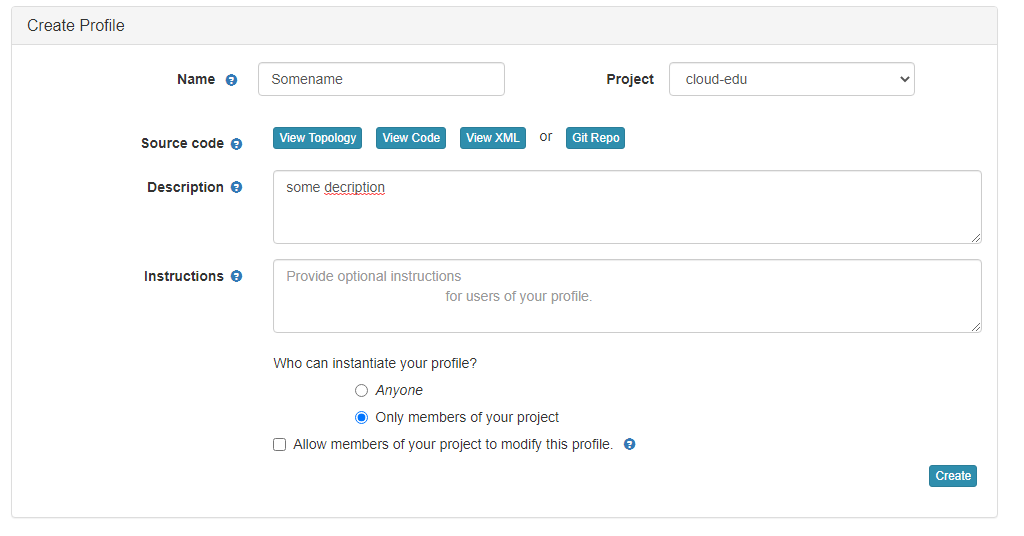This screenshot has width=1024, height=536.
Task: Select the Anyone radio option
Action: pyautogui.click(x=362, y=390)
